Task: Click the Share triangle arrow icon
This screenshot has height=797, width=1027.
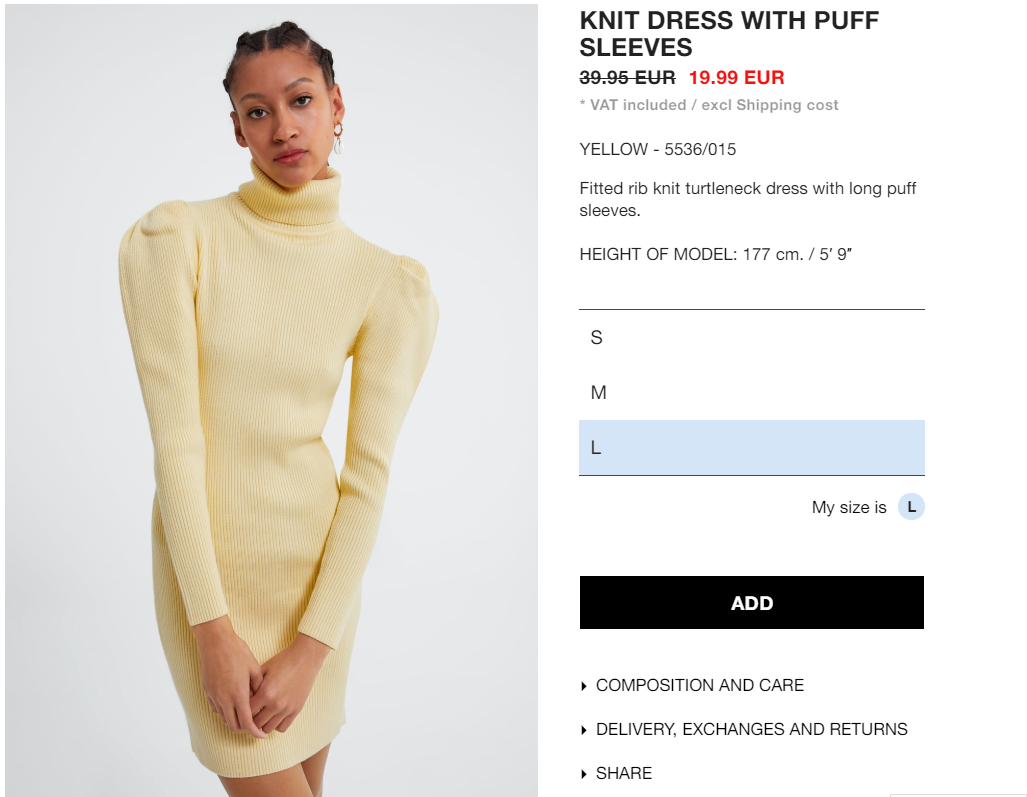Action: 584,774
